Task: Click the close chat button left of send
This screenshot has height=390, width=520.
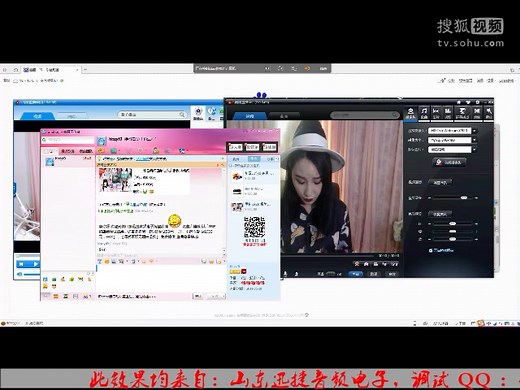Action: (198, 296)
